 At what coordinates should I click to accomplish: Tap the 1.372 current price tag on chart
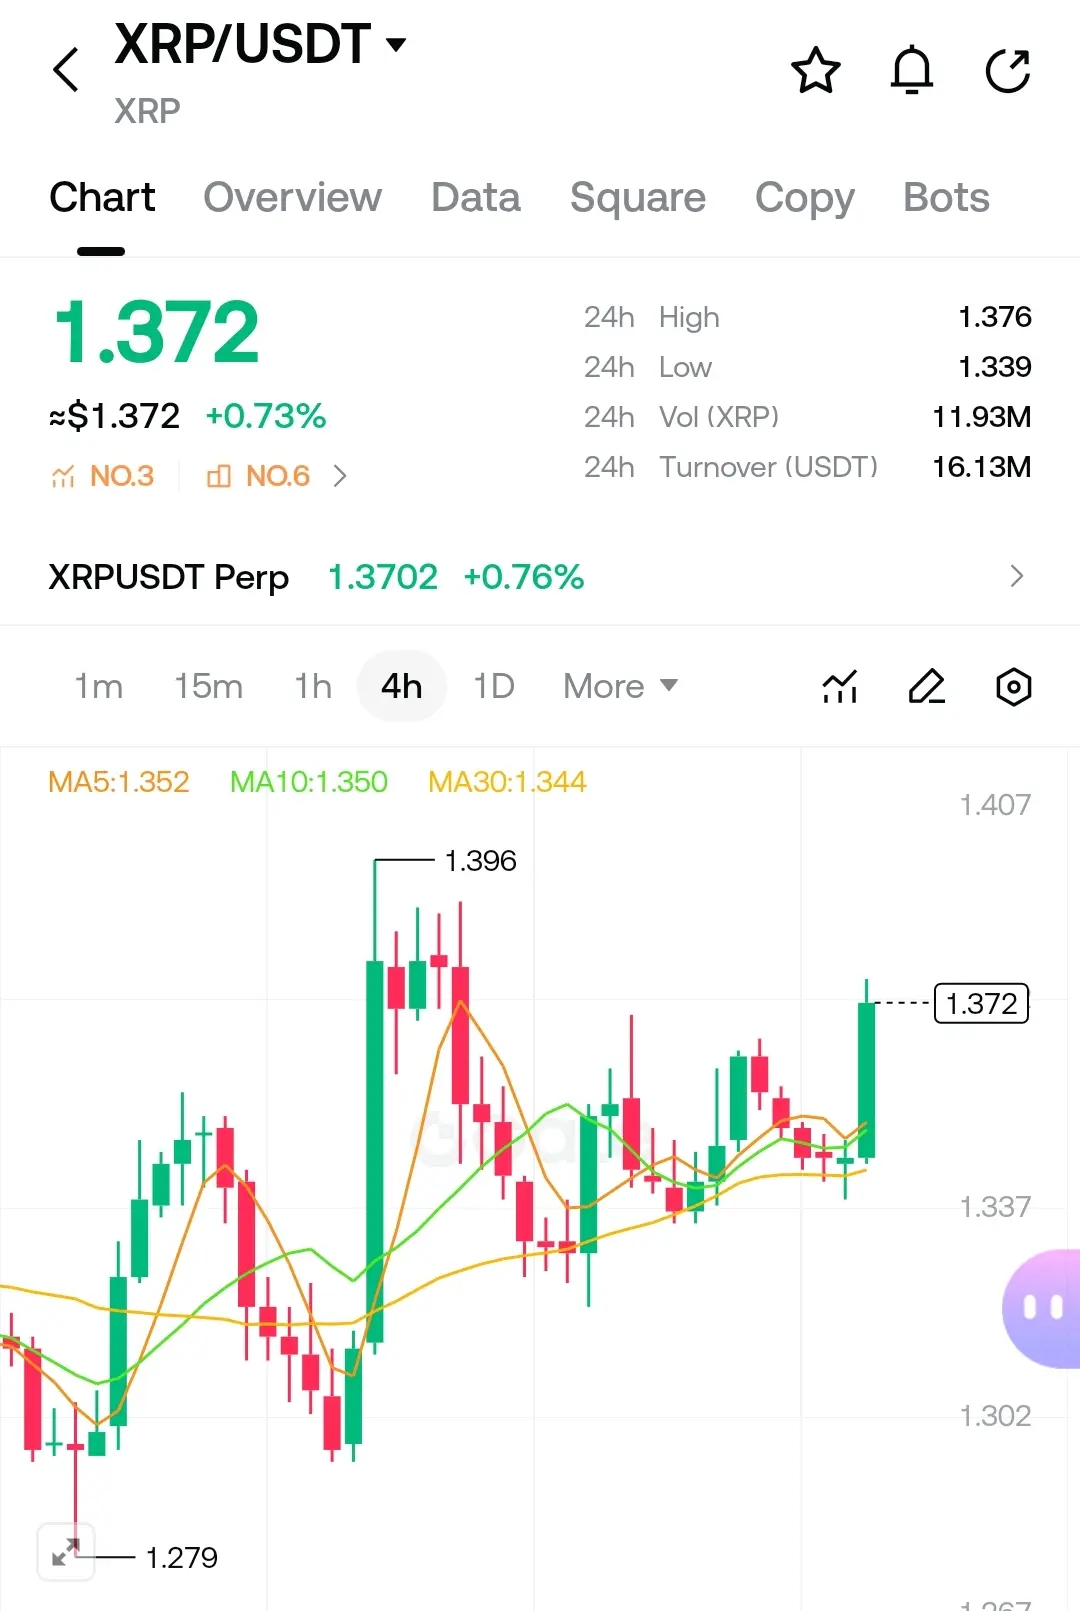pyautogui.click(x=981, y=1003)
